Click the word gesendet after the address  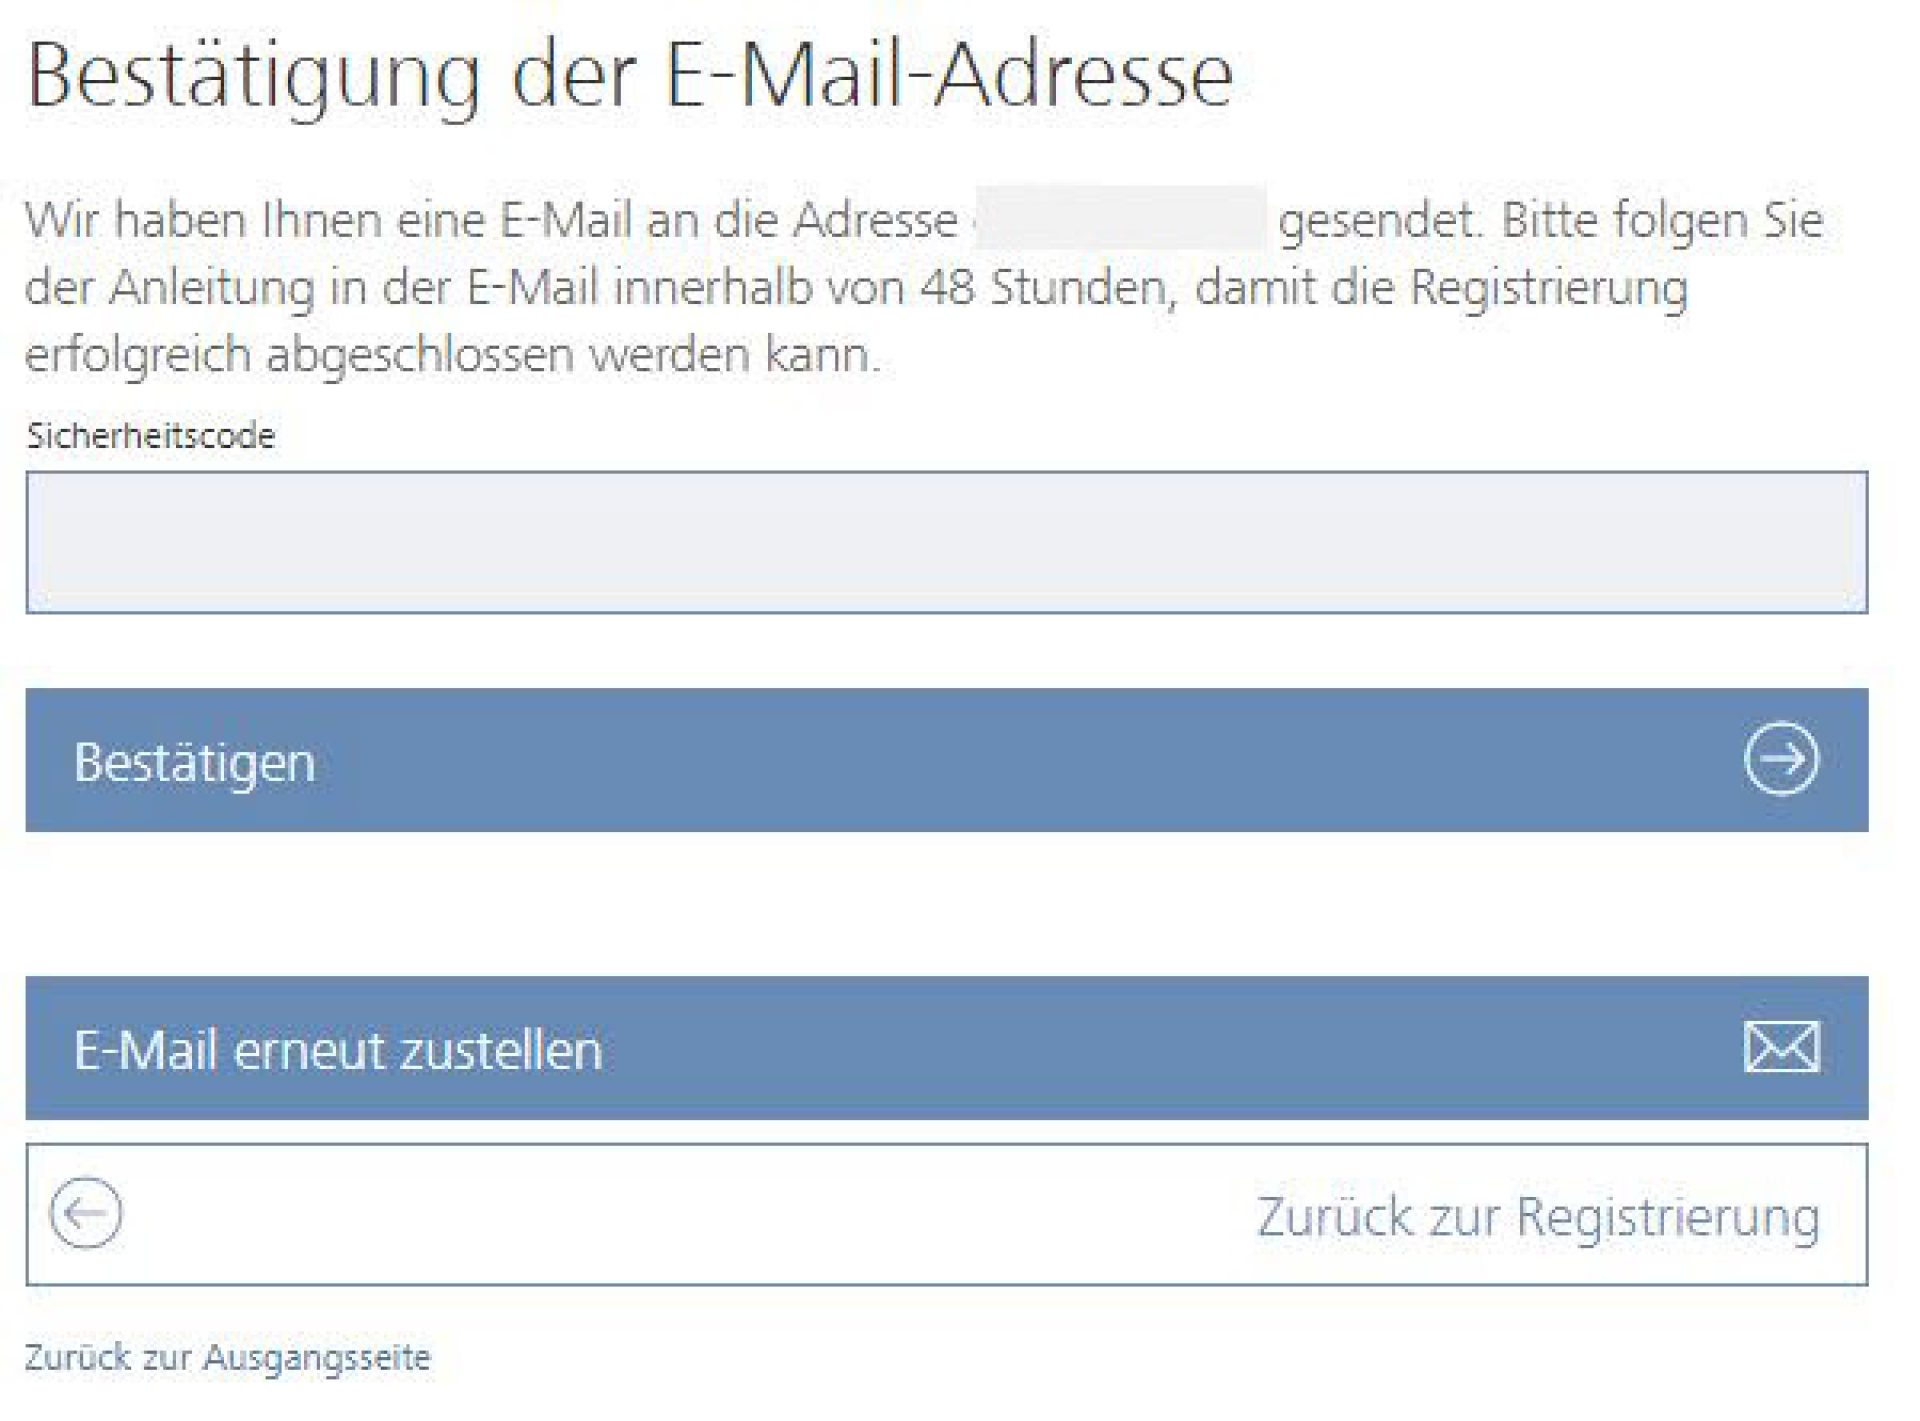pyautogui.click(x=1377, y=220)
